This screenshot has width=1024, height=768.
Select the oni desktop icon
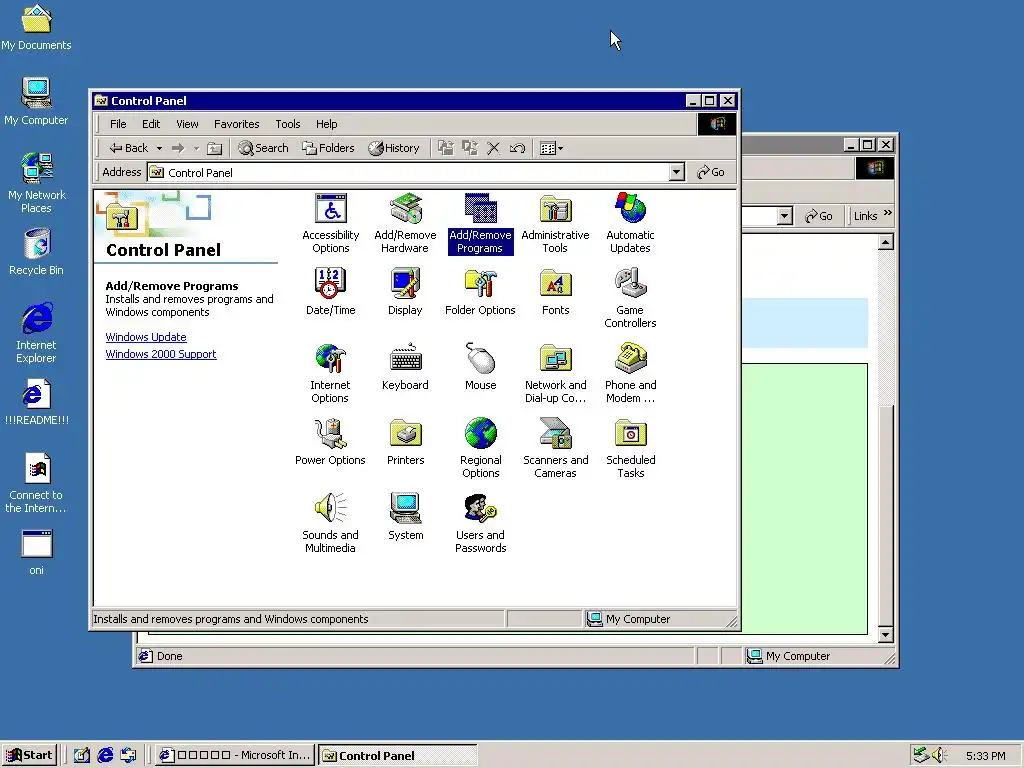tap(37, 552)
